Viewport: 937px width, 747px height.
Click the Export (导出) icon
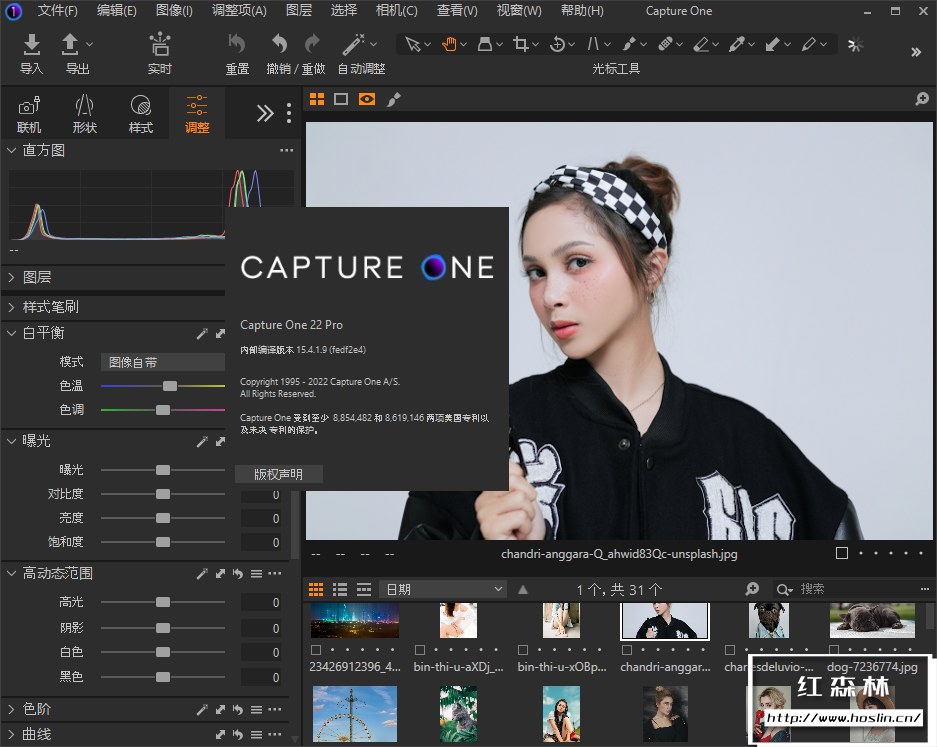[71, 44]
